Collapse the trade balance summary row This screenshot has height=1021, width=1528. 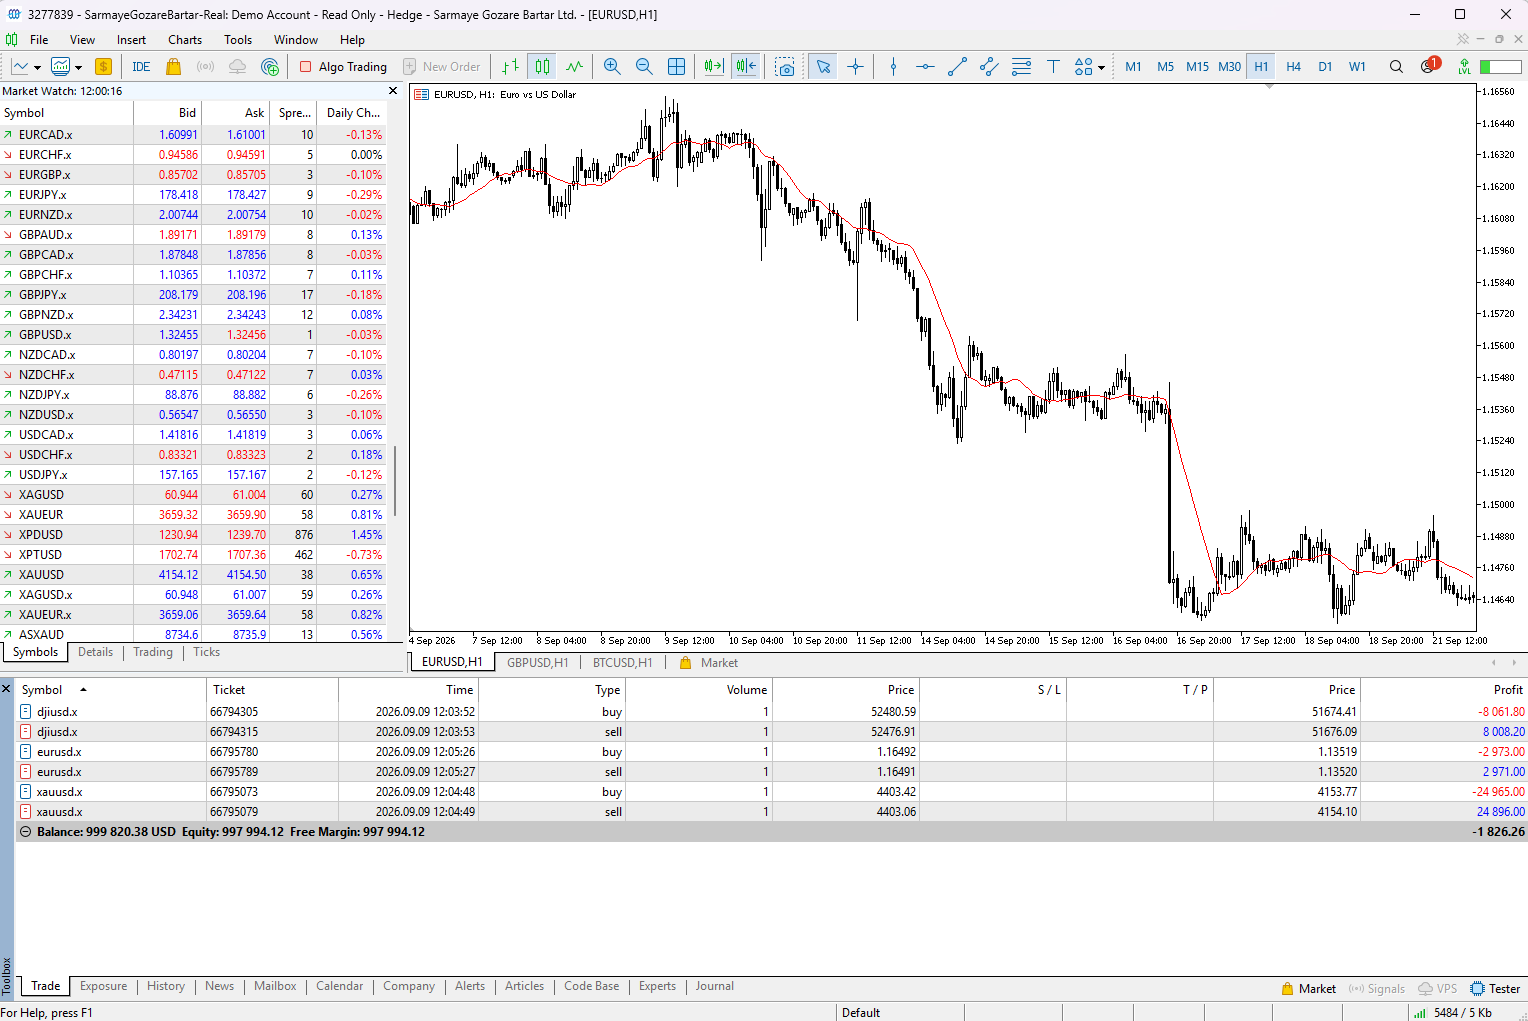[25, 832]
